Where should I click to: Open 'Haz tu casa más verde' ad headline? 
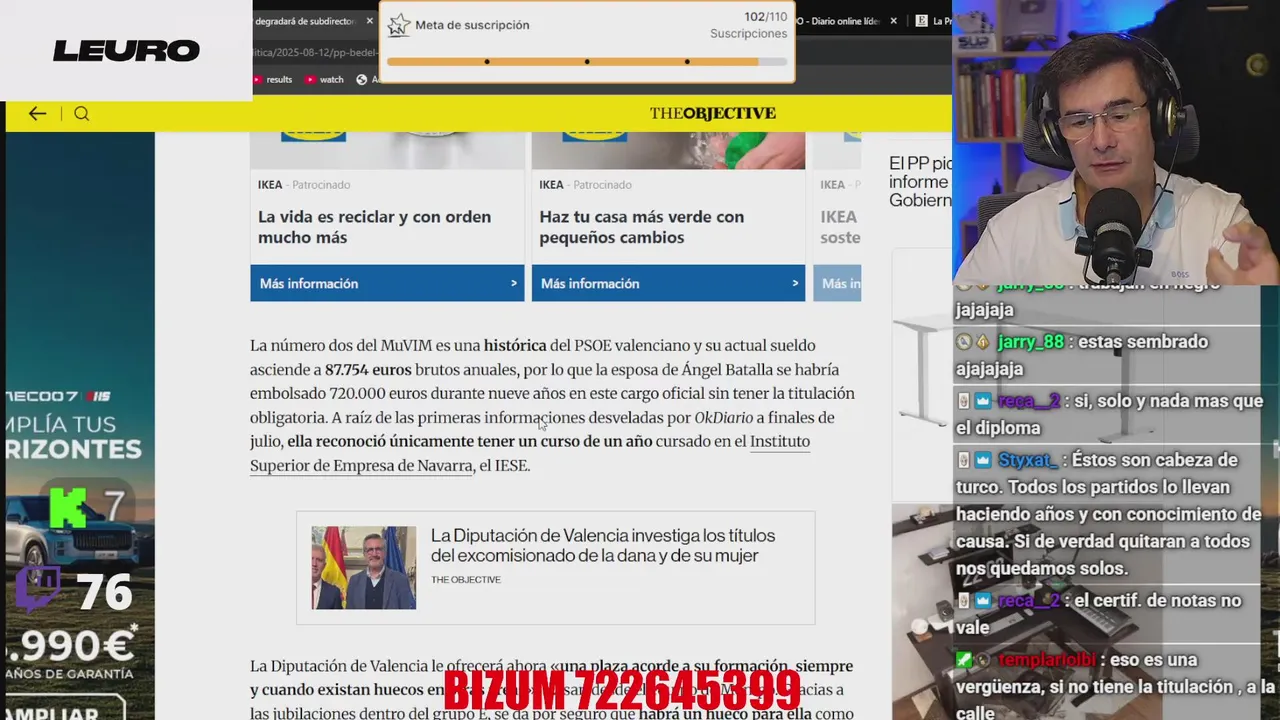pyautogui.click(x=641, y=227)
